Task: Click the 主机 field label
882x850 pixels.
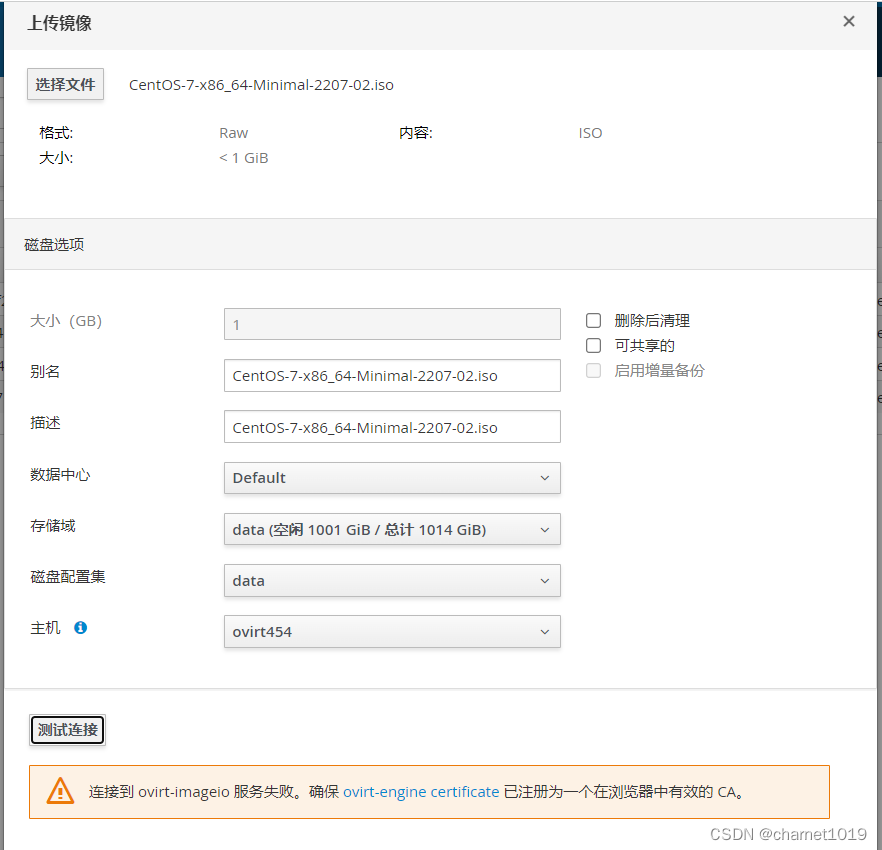Action: point(46,627)
